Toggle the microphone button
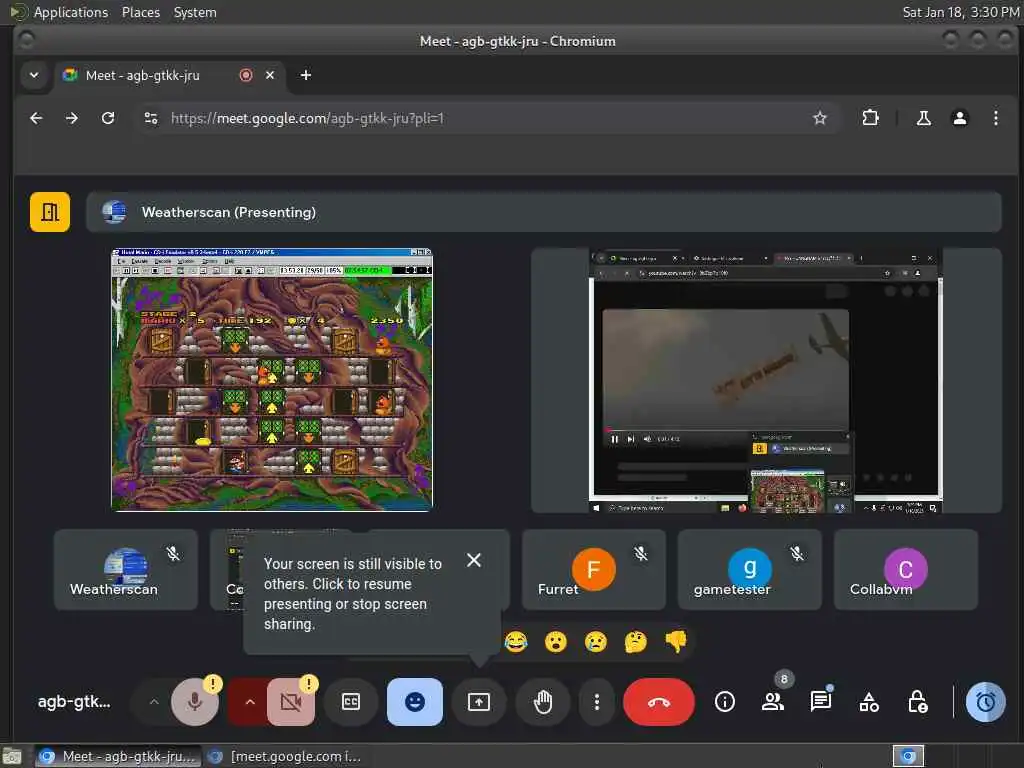 (195, 702)
